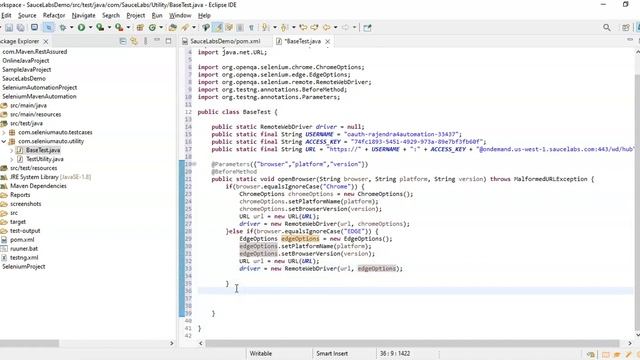Viewport: 640px width, 360px height.
Task: Open the Refactor menu
Action: click(x=54, y=16)
